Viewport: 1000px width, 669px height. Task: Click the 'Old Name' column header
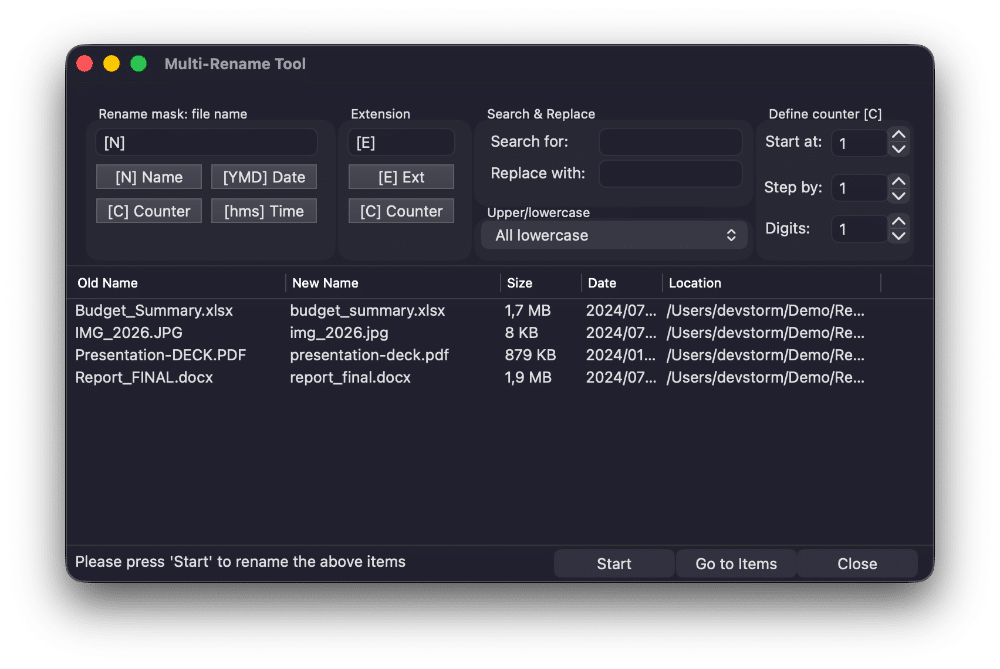click(x=103, y=283)
